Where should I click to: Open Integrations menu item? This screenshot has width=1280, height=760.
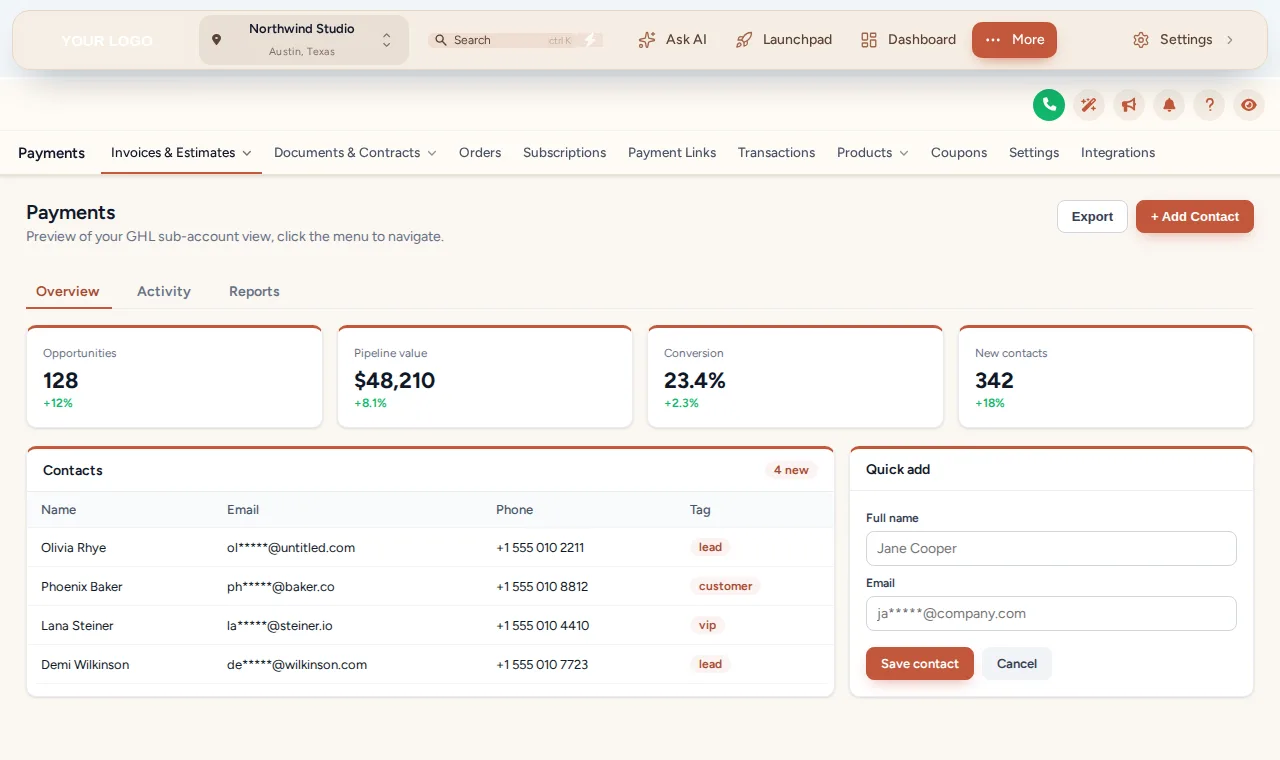pos(1118,153)
